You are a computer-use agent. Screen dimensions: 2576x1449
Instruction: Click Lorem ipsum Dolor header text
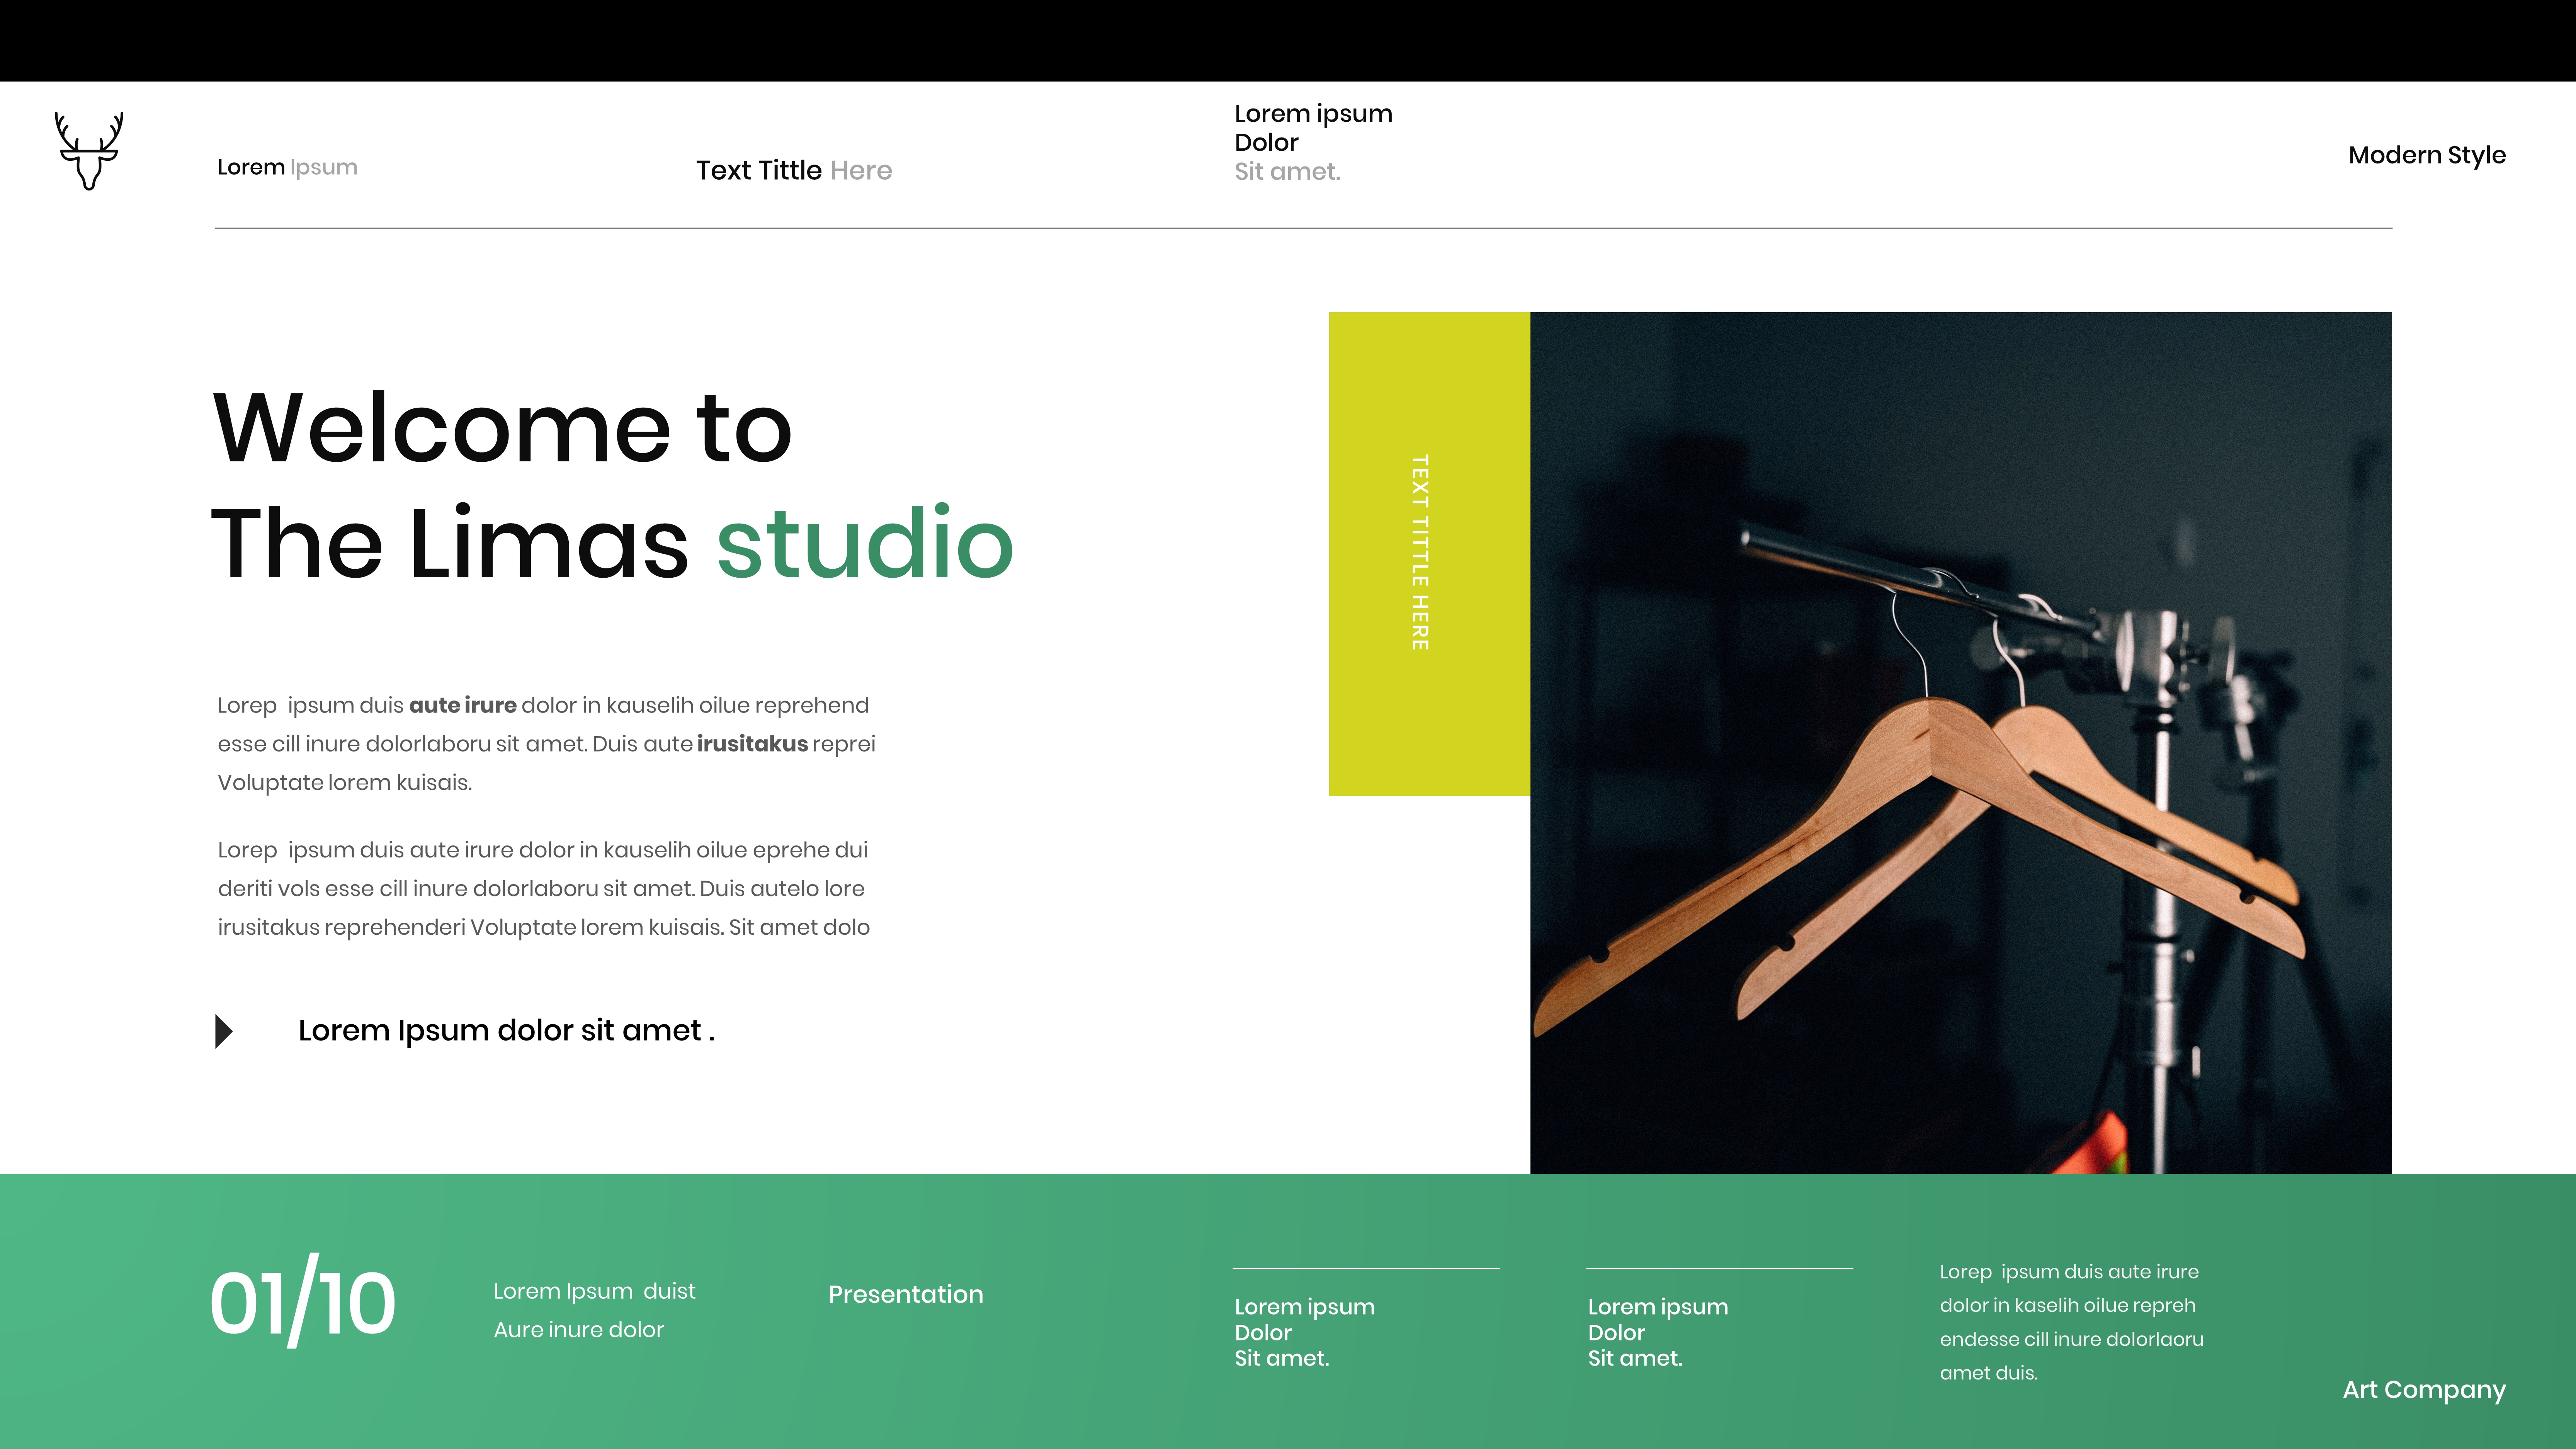[x=1312, y=128]
